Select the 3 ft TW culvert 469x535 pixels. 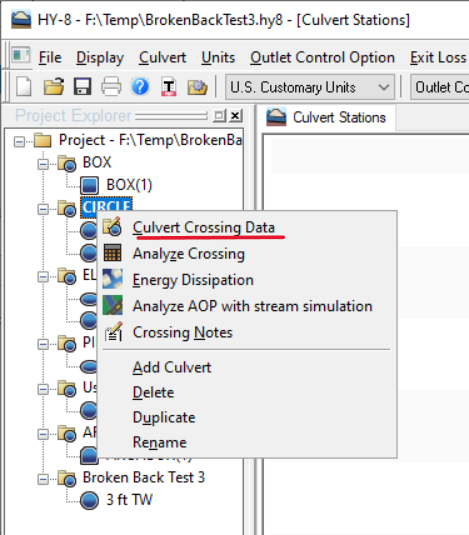(129, 500)
